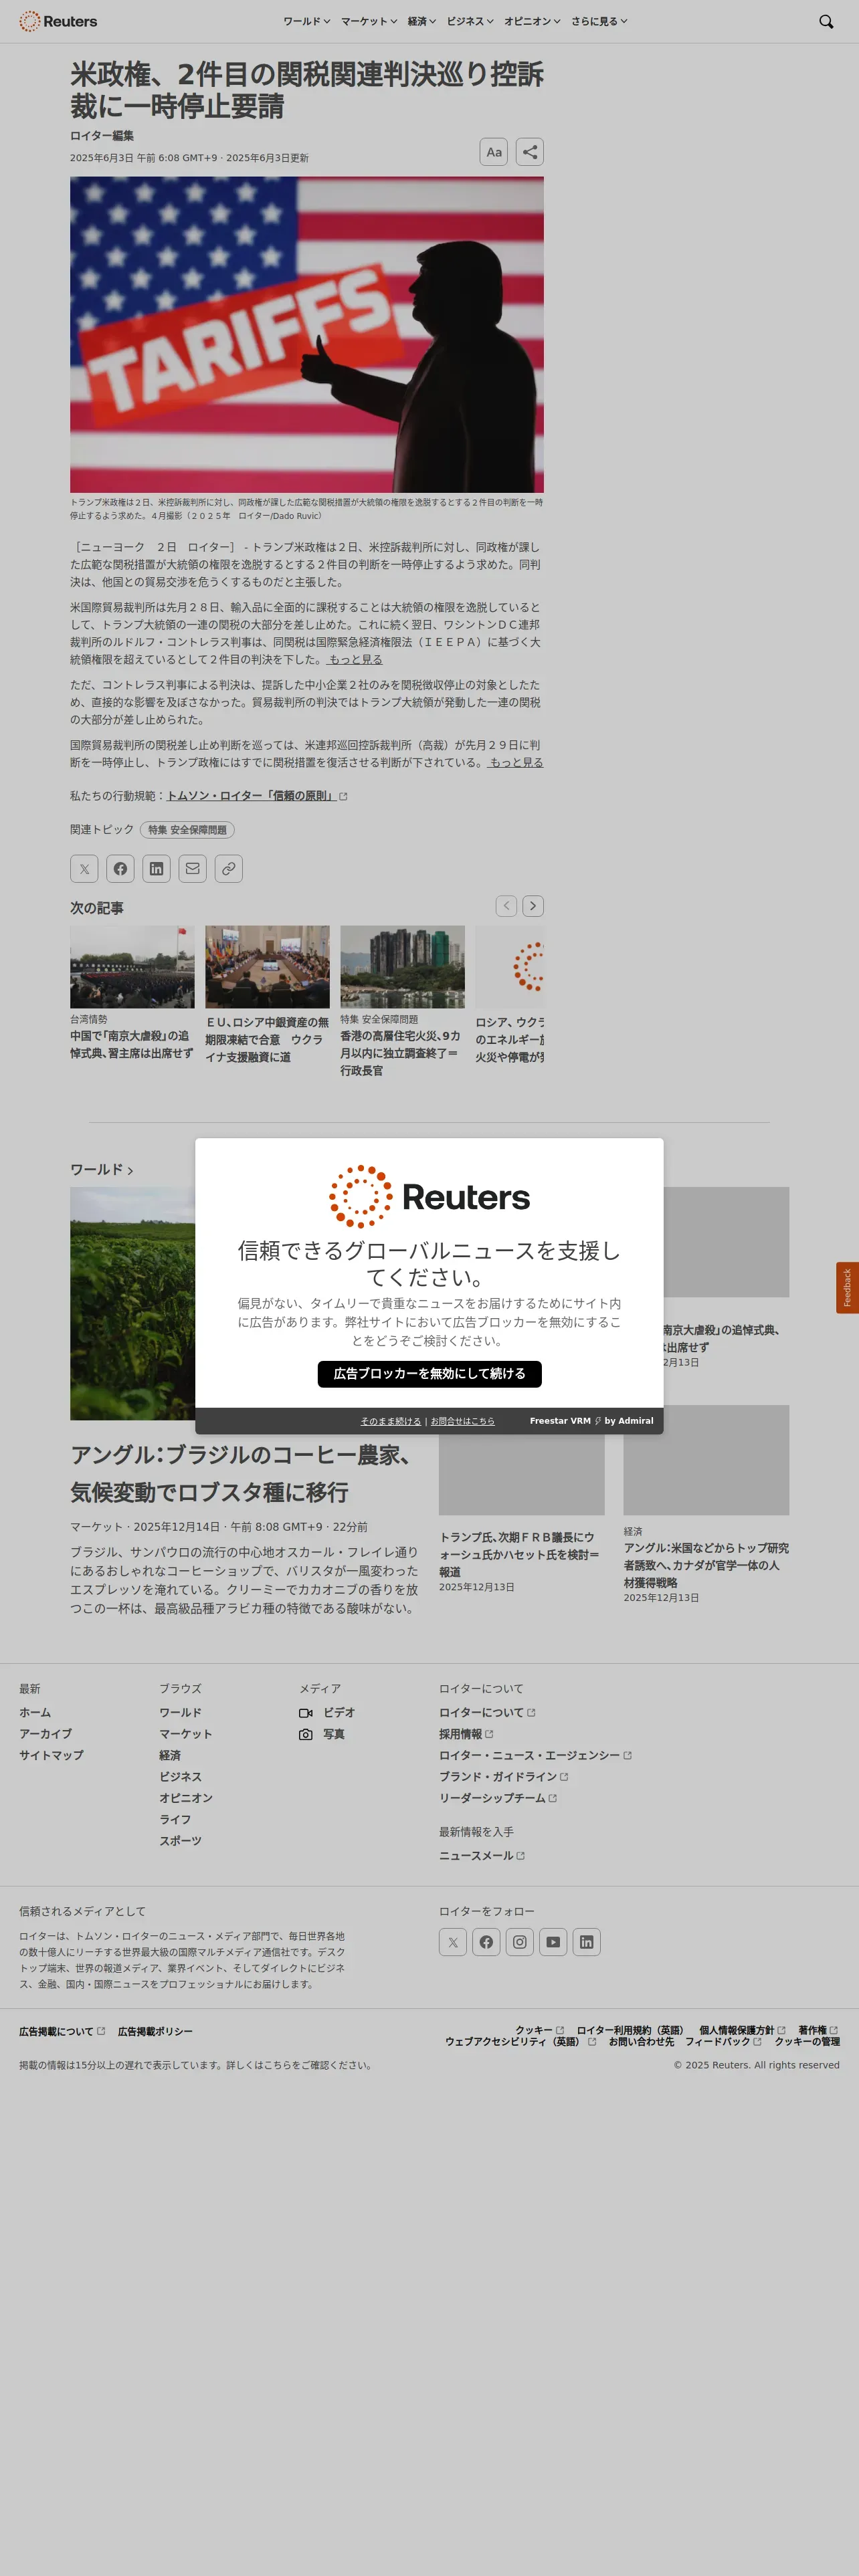Share article on LinkedIn below article
This screenshot has height=2576, width=859.
click(156, 868)
